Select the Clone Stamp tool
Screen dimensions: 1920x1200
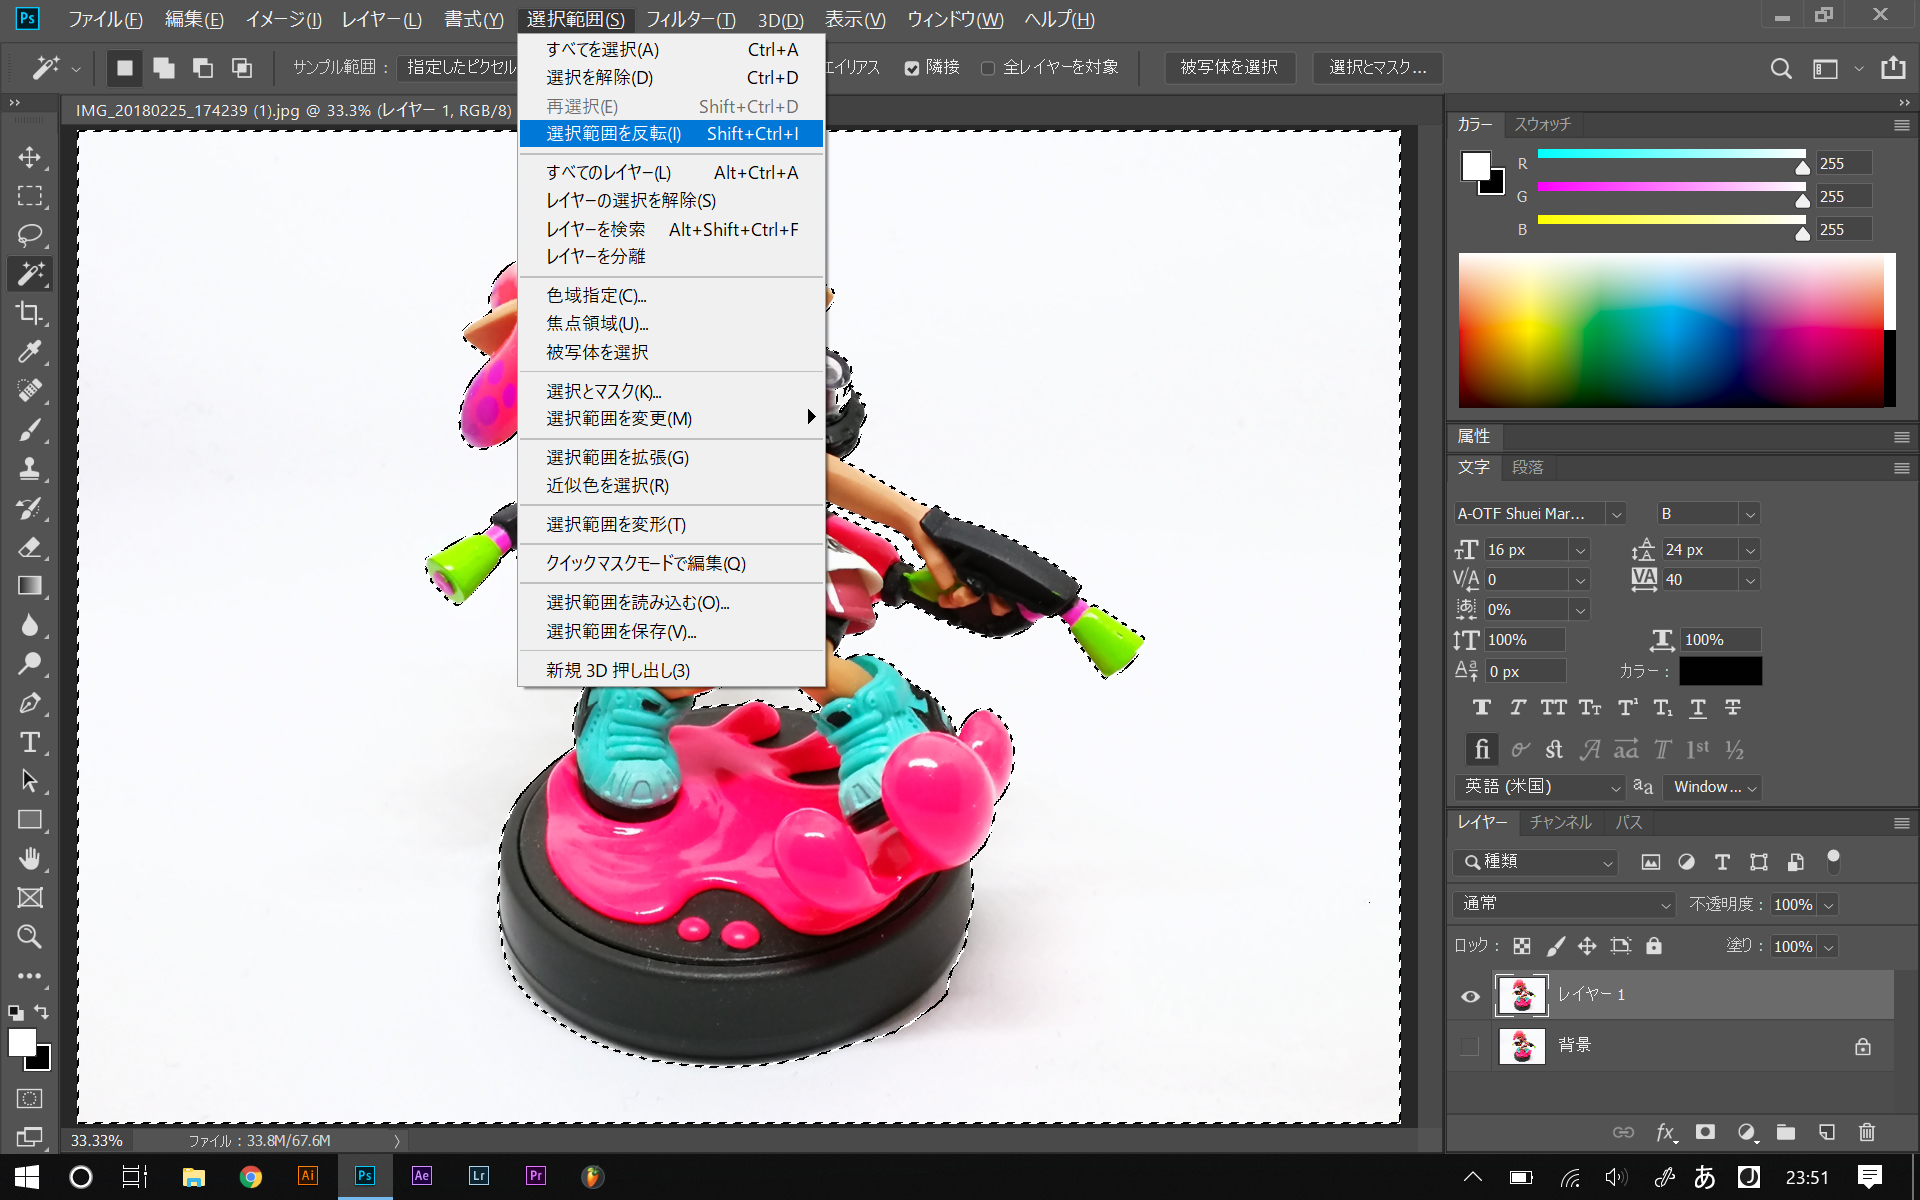(30, 469)
